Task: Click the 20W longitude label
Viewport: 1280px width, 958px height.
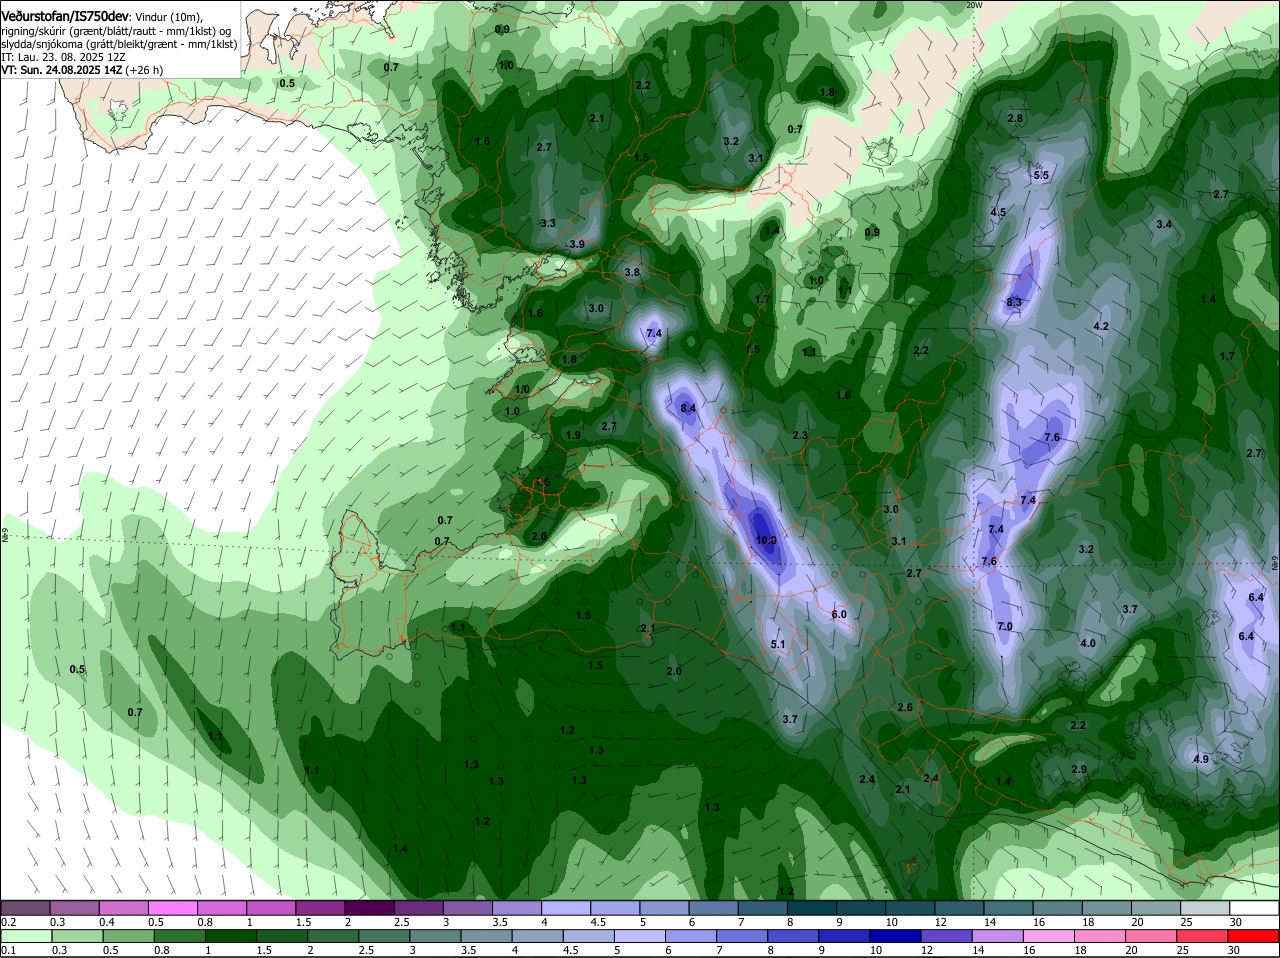Action: (974, 5)
